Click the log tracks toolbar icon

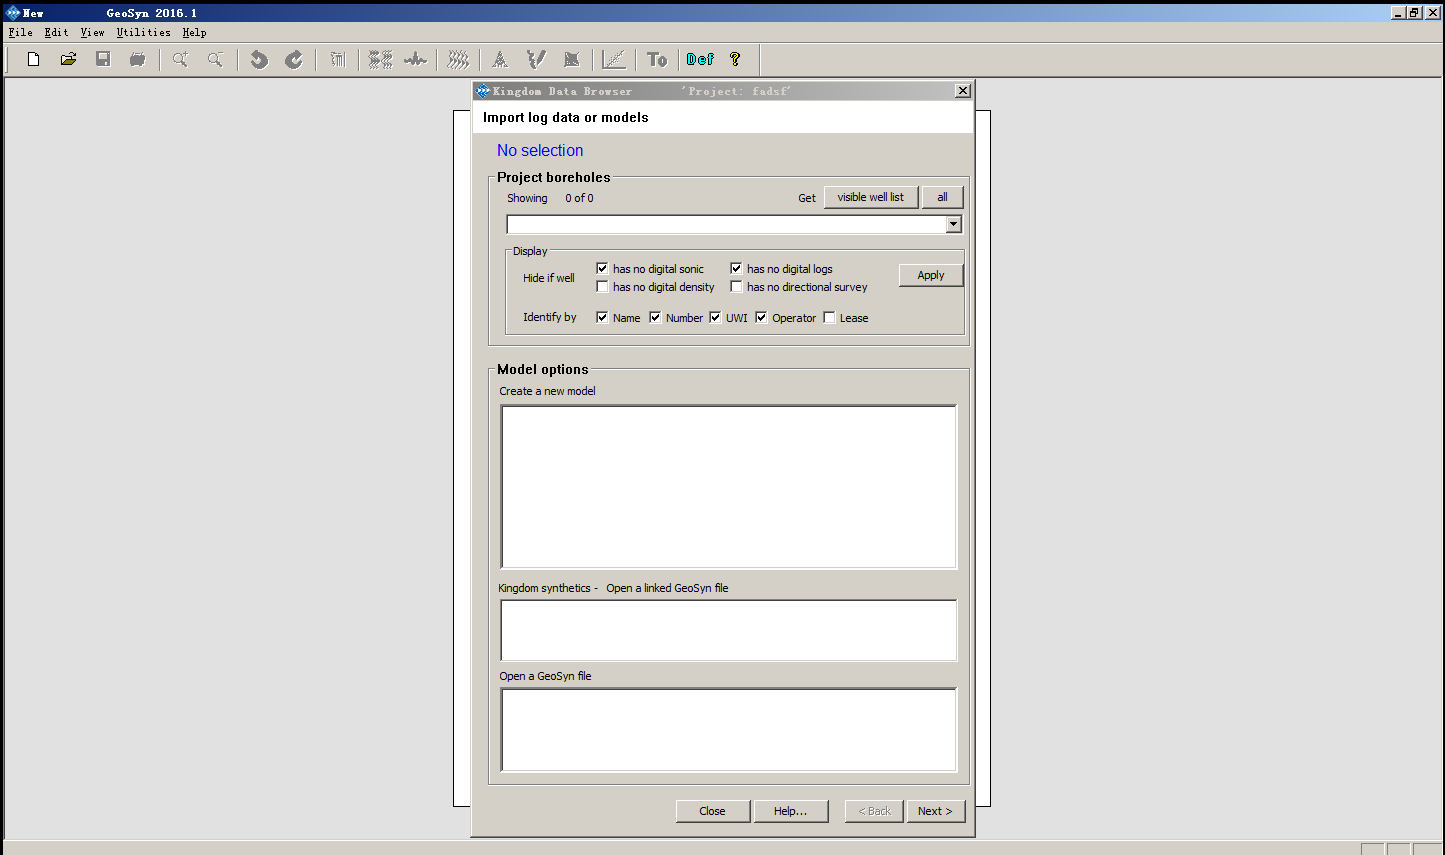pyautogui.click(x=338, y=60)
